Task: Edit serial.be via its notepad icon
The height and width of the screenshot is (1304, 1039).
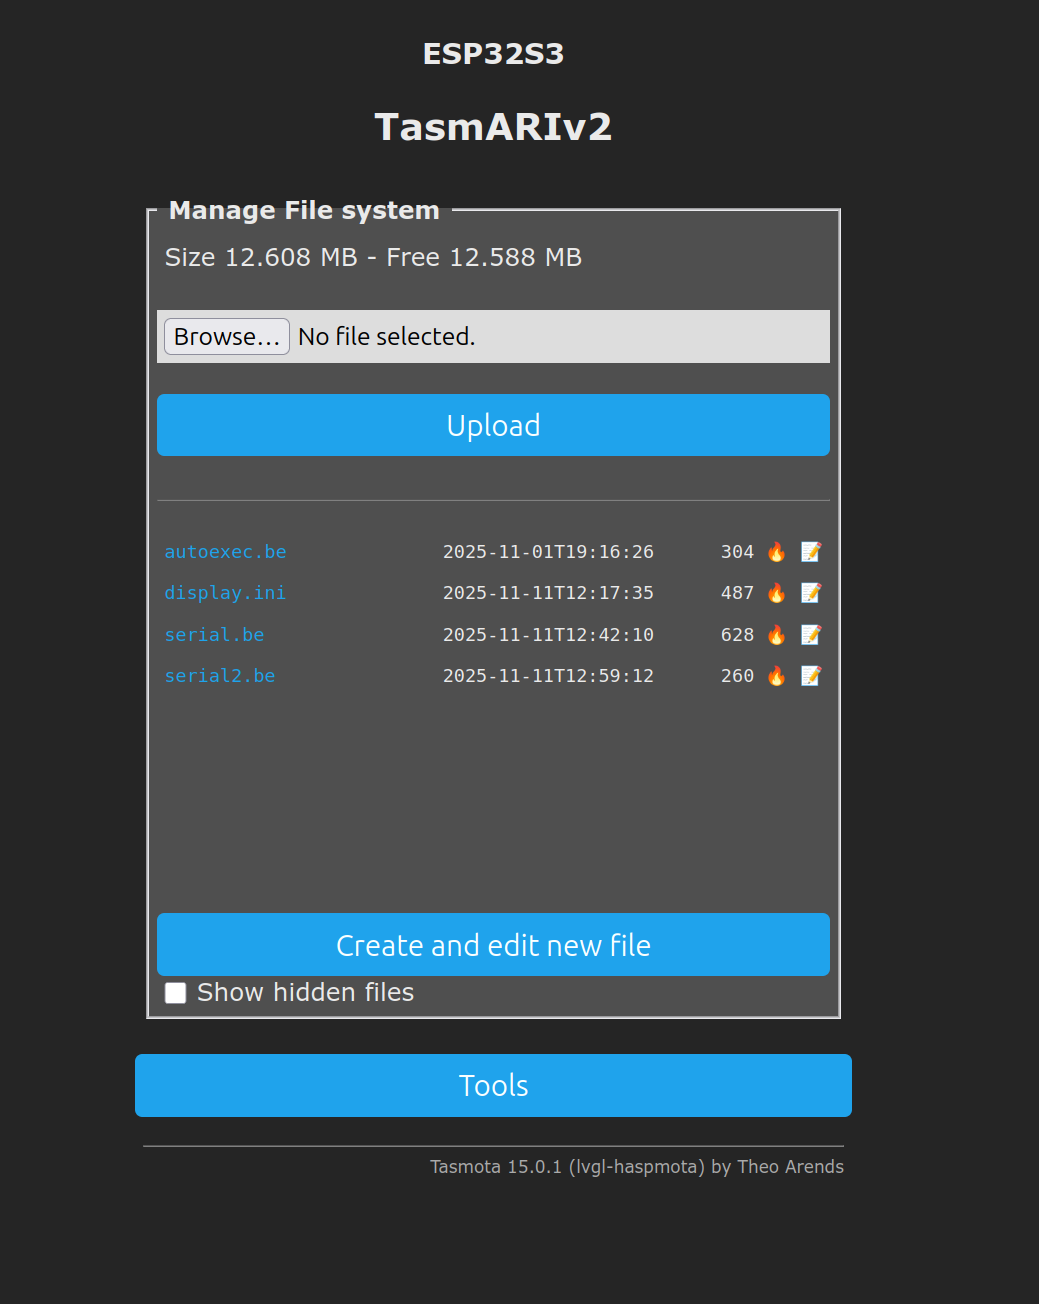Action: (811, 634)
